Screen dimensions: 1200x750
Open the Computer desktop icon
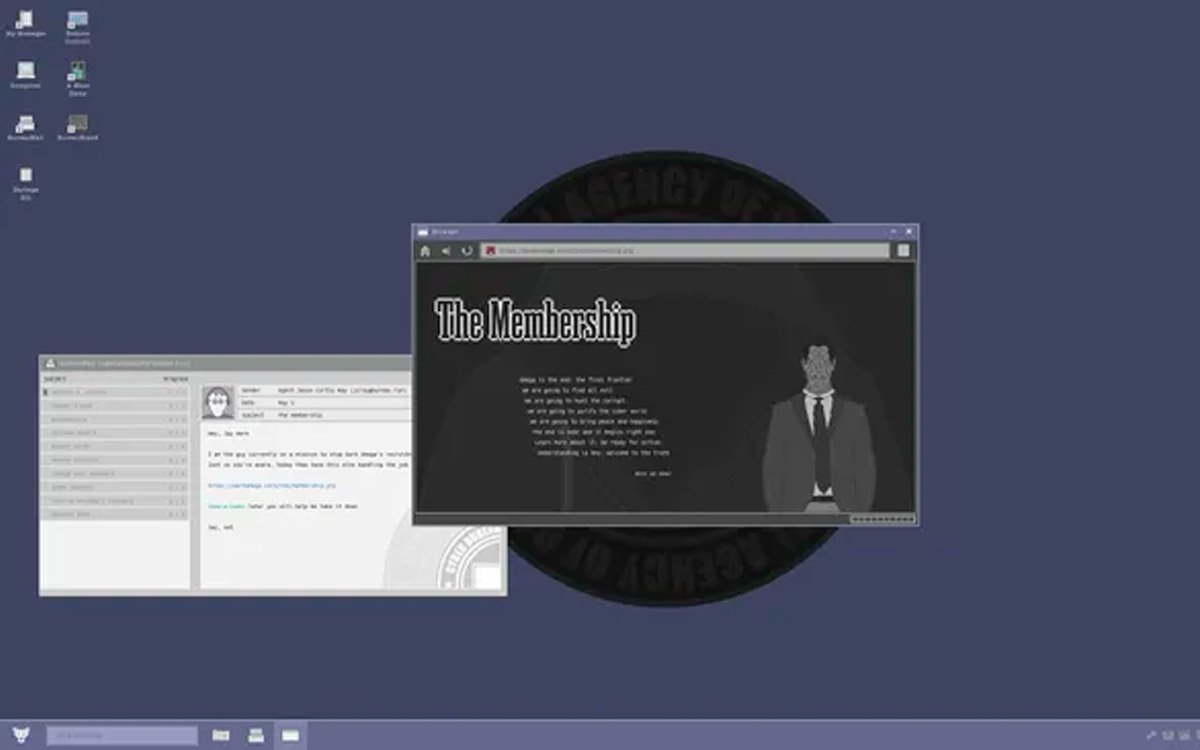click(25, 74)
